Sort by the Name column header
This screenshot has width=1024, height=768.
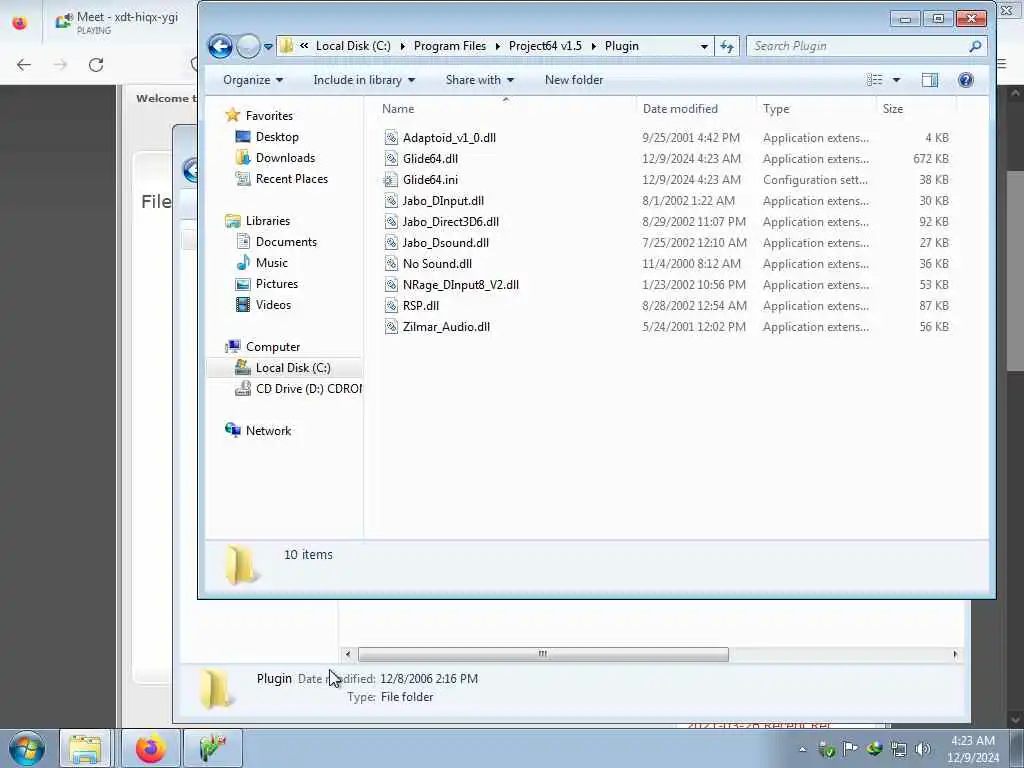click(x=505, y=108)
